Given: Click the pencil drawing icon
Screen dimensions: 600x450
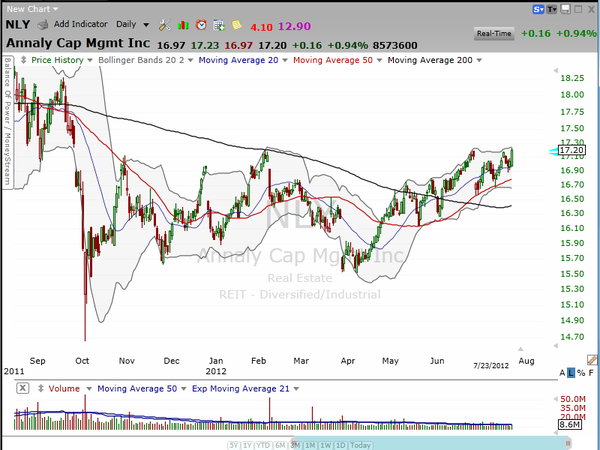Looking at the screenshot, I should coord(592,360).
